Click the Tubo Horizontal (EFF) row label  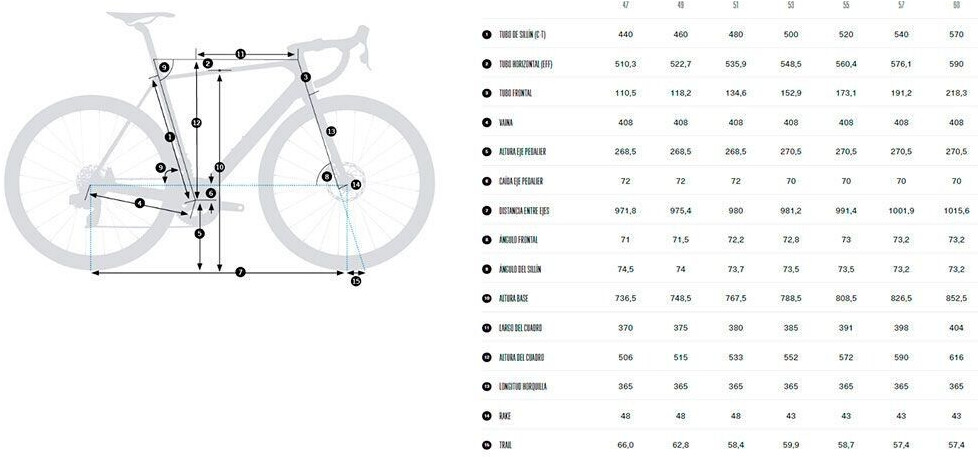pos(526,63)
